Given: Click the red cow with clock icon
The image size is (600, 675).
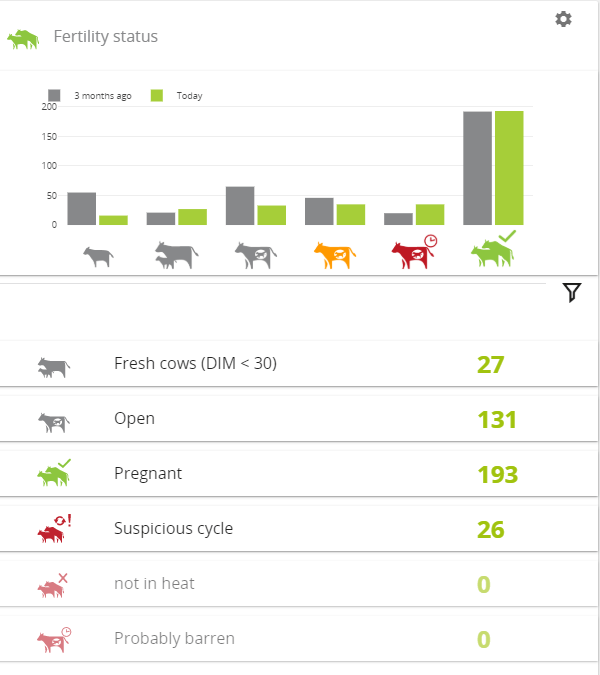Looking at the screenshot, I should tap(414, 252).
